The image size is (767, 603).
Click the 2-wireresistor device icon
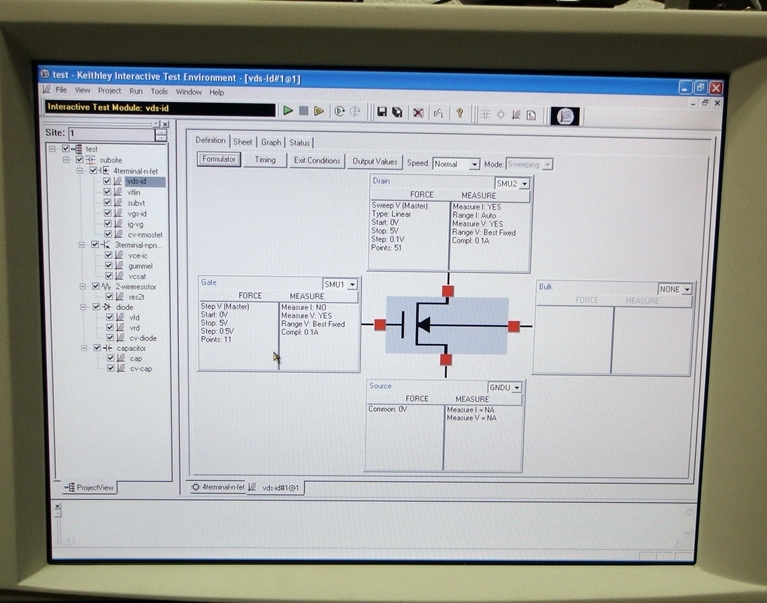pyautogui.click(x=107, y=286)
